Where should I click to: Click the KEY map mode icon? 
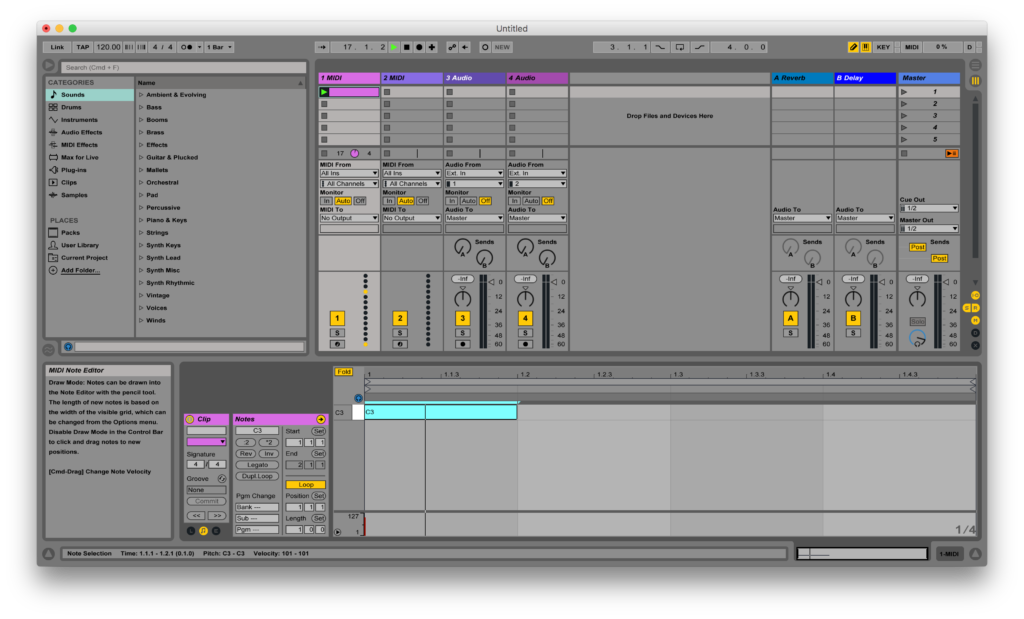click(x=885, y=46)
